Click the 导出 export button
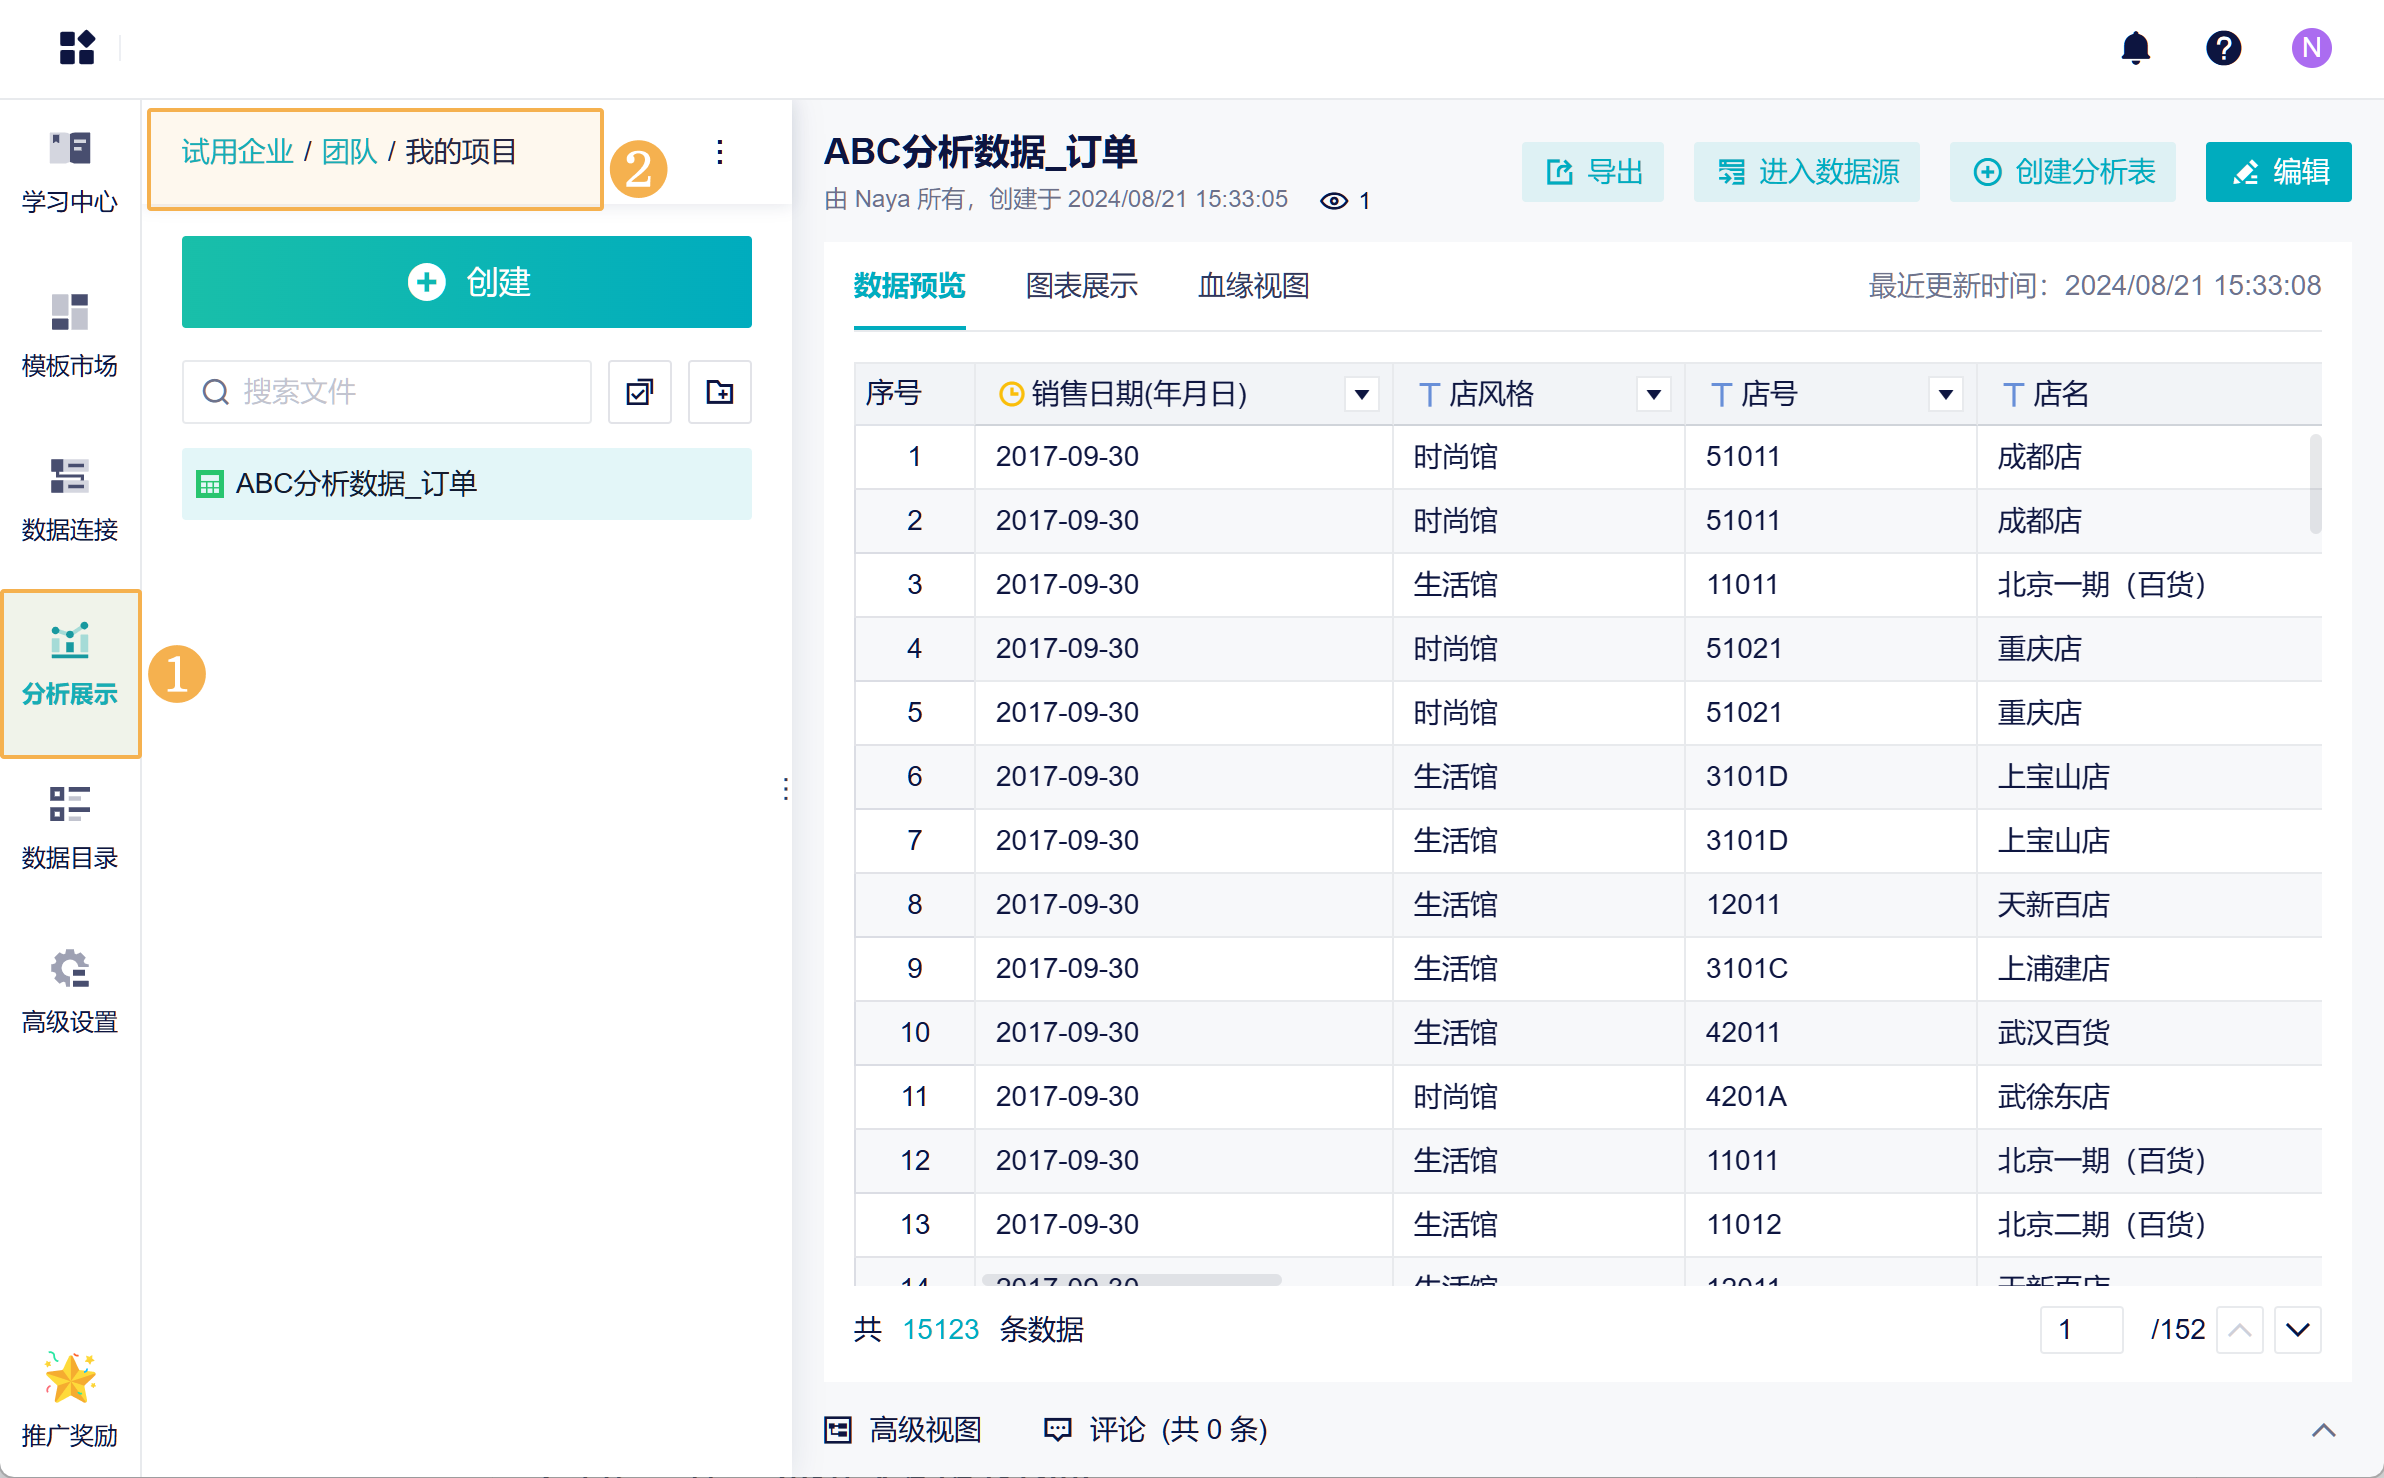 pos(1592,172)
